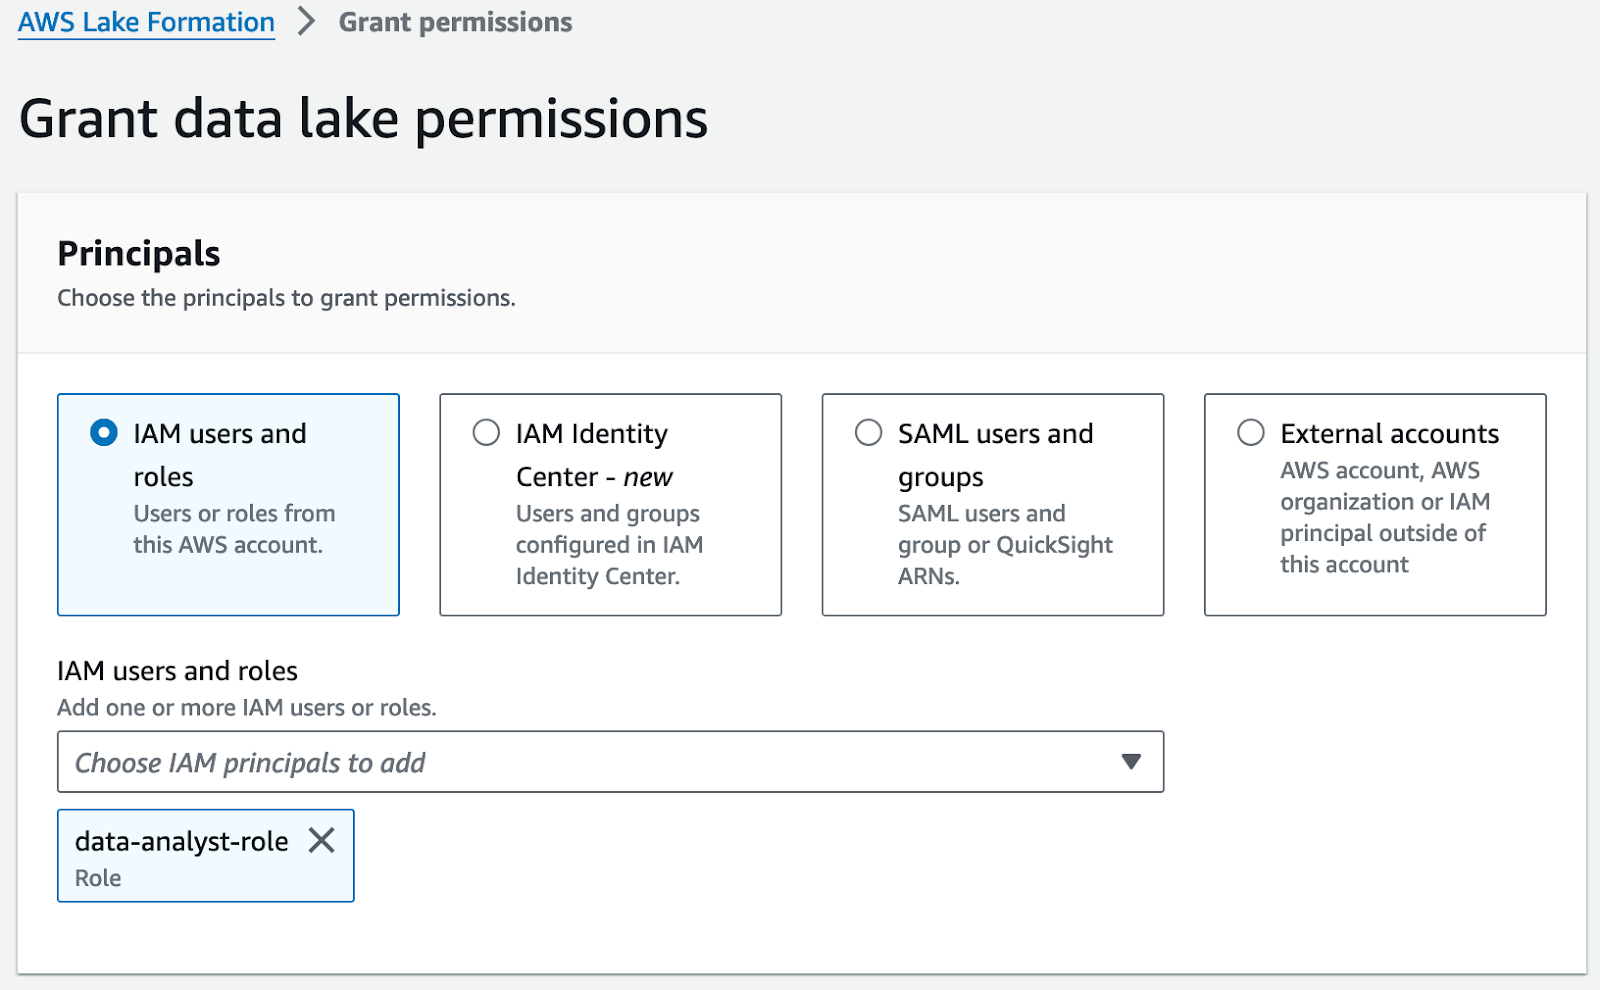Image resolution: width=1600 pixels, height=990 pixels.
Task: Click 'Add one or more IAM users or roles' hint
Action: [x=247, y=707]
